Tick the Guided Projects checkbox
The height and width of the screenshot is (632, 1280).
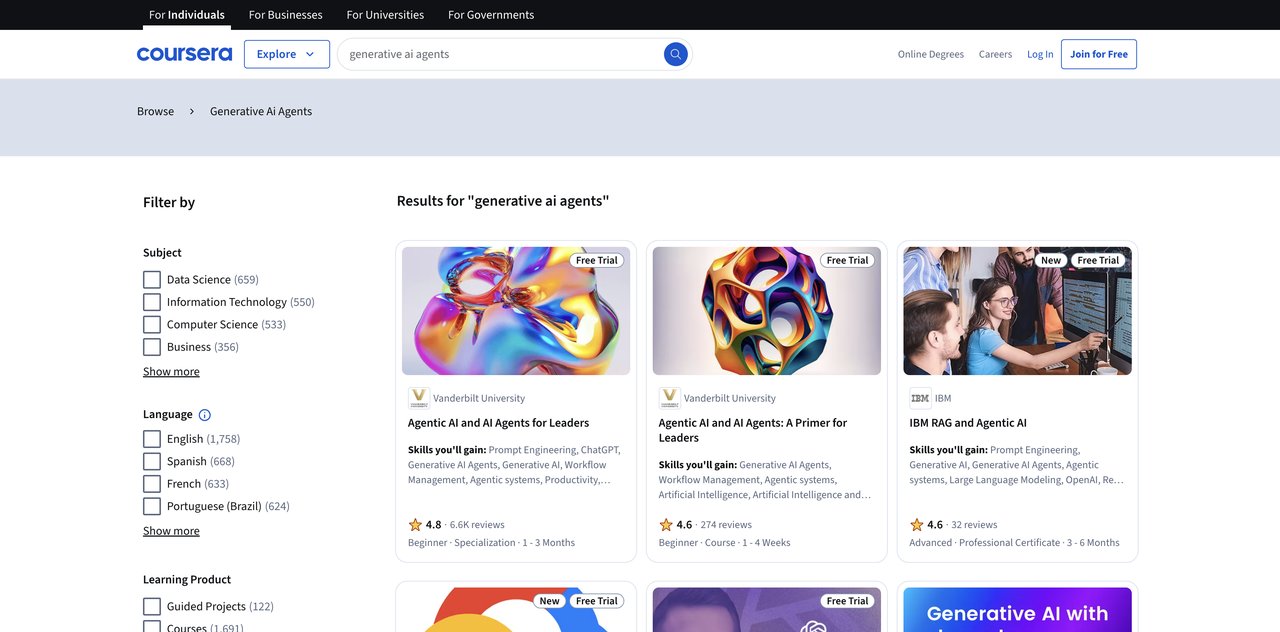[x=152, y=606]
